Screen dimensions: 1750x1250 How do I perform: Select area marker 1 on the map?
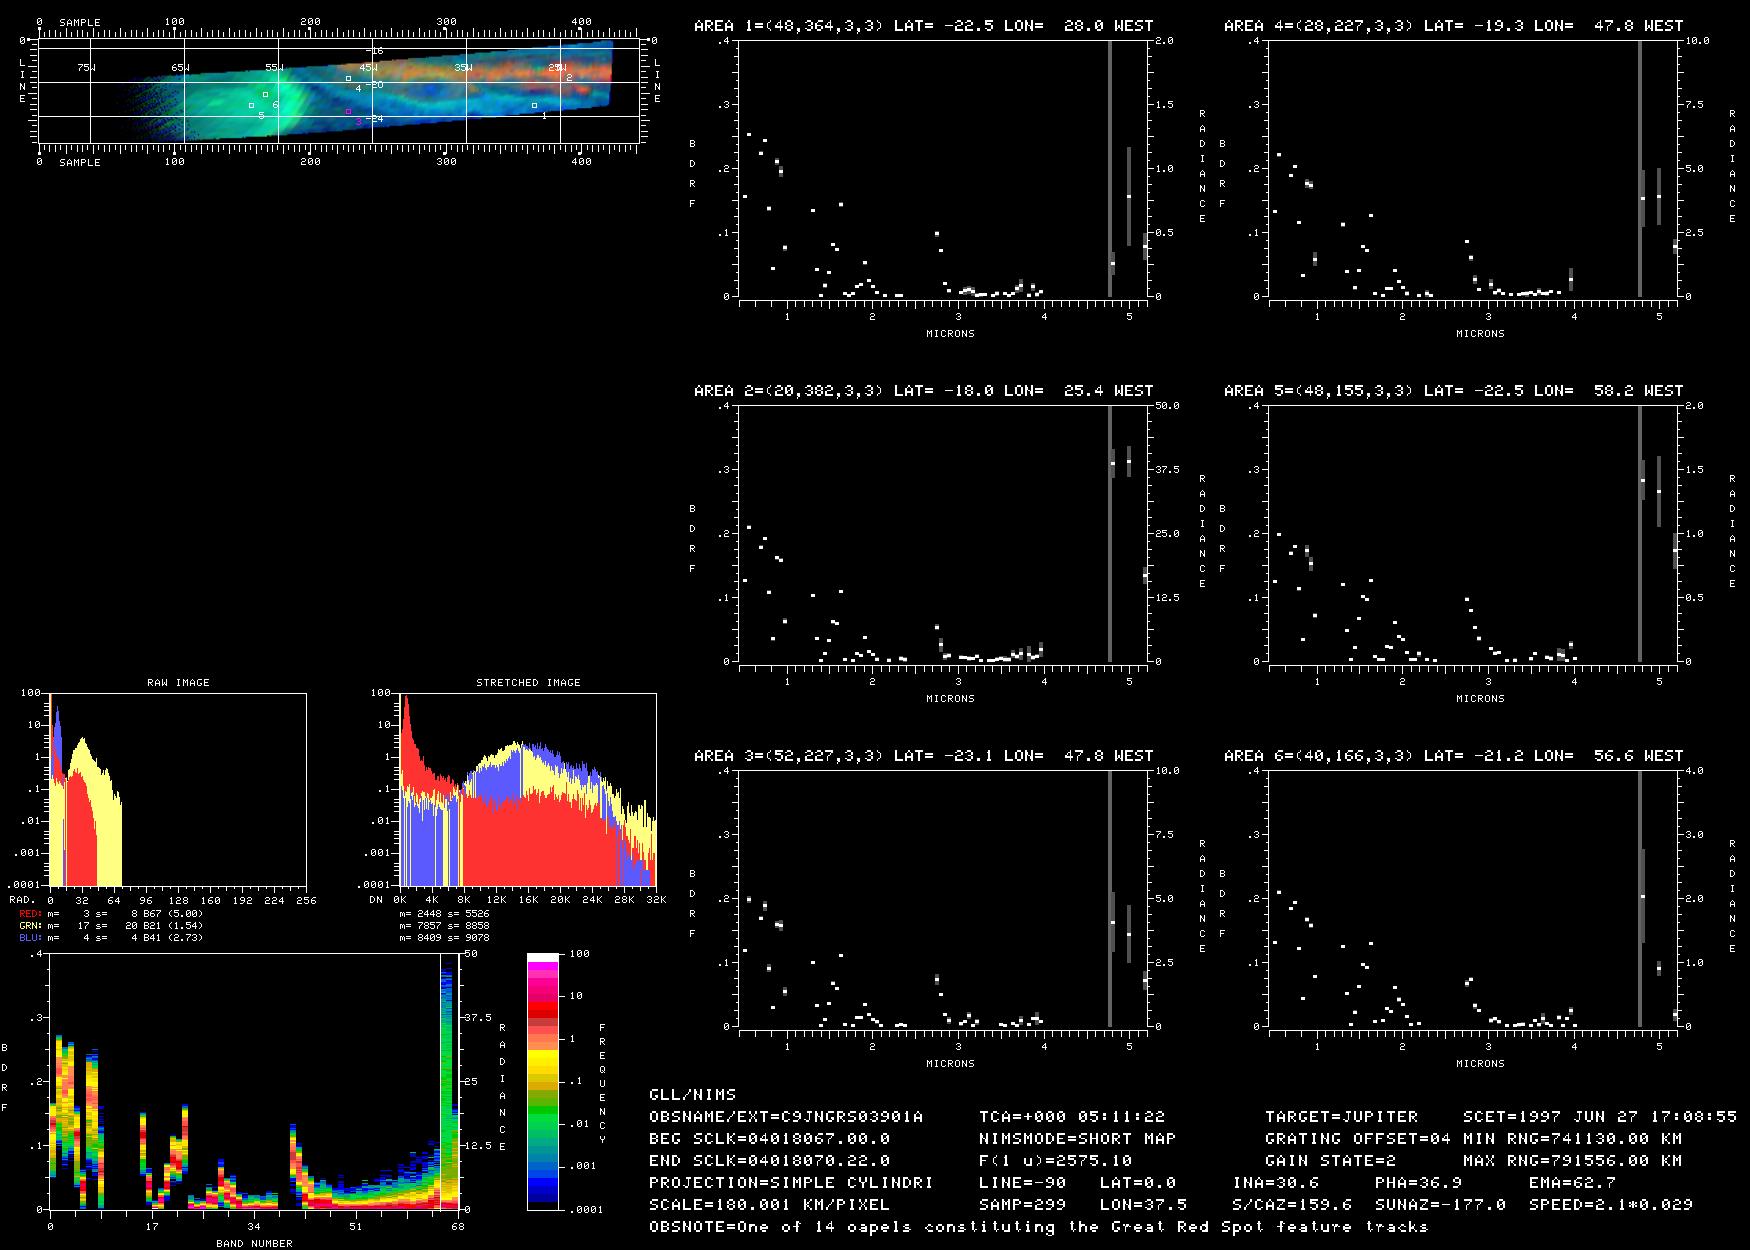pos(534,105)
